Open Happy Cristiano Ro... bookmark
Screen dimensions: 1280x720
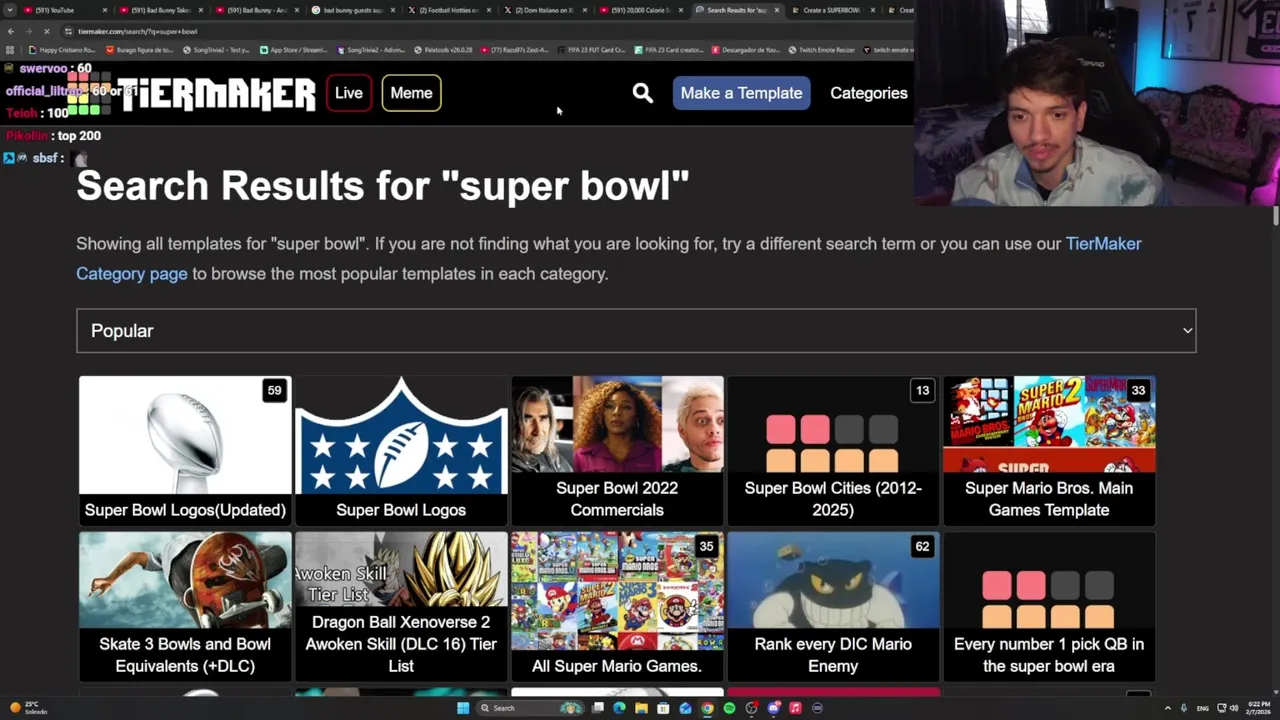(x=62, y=50)
